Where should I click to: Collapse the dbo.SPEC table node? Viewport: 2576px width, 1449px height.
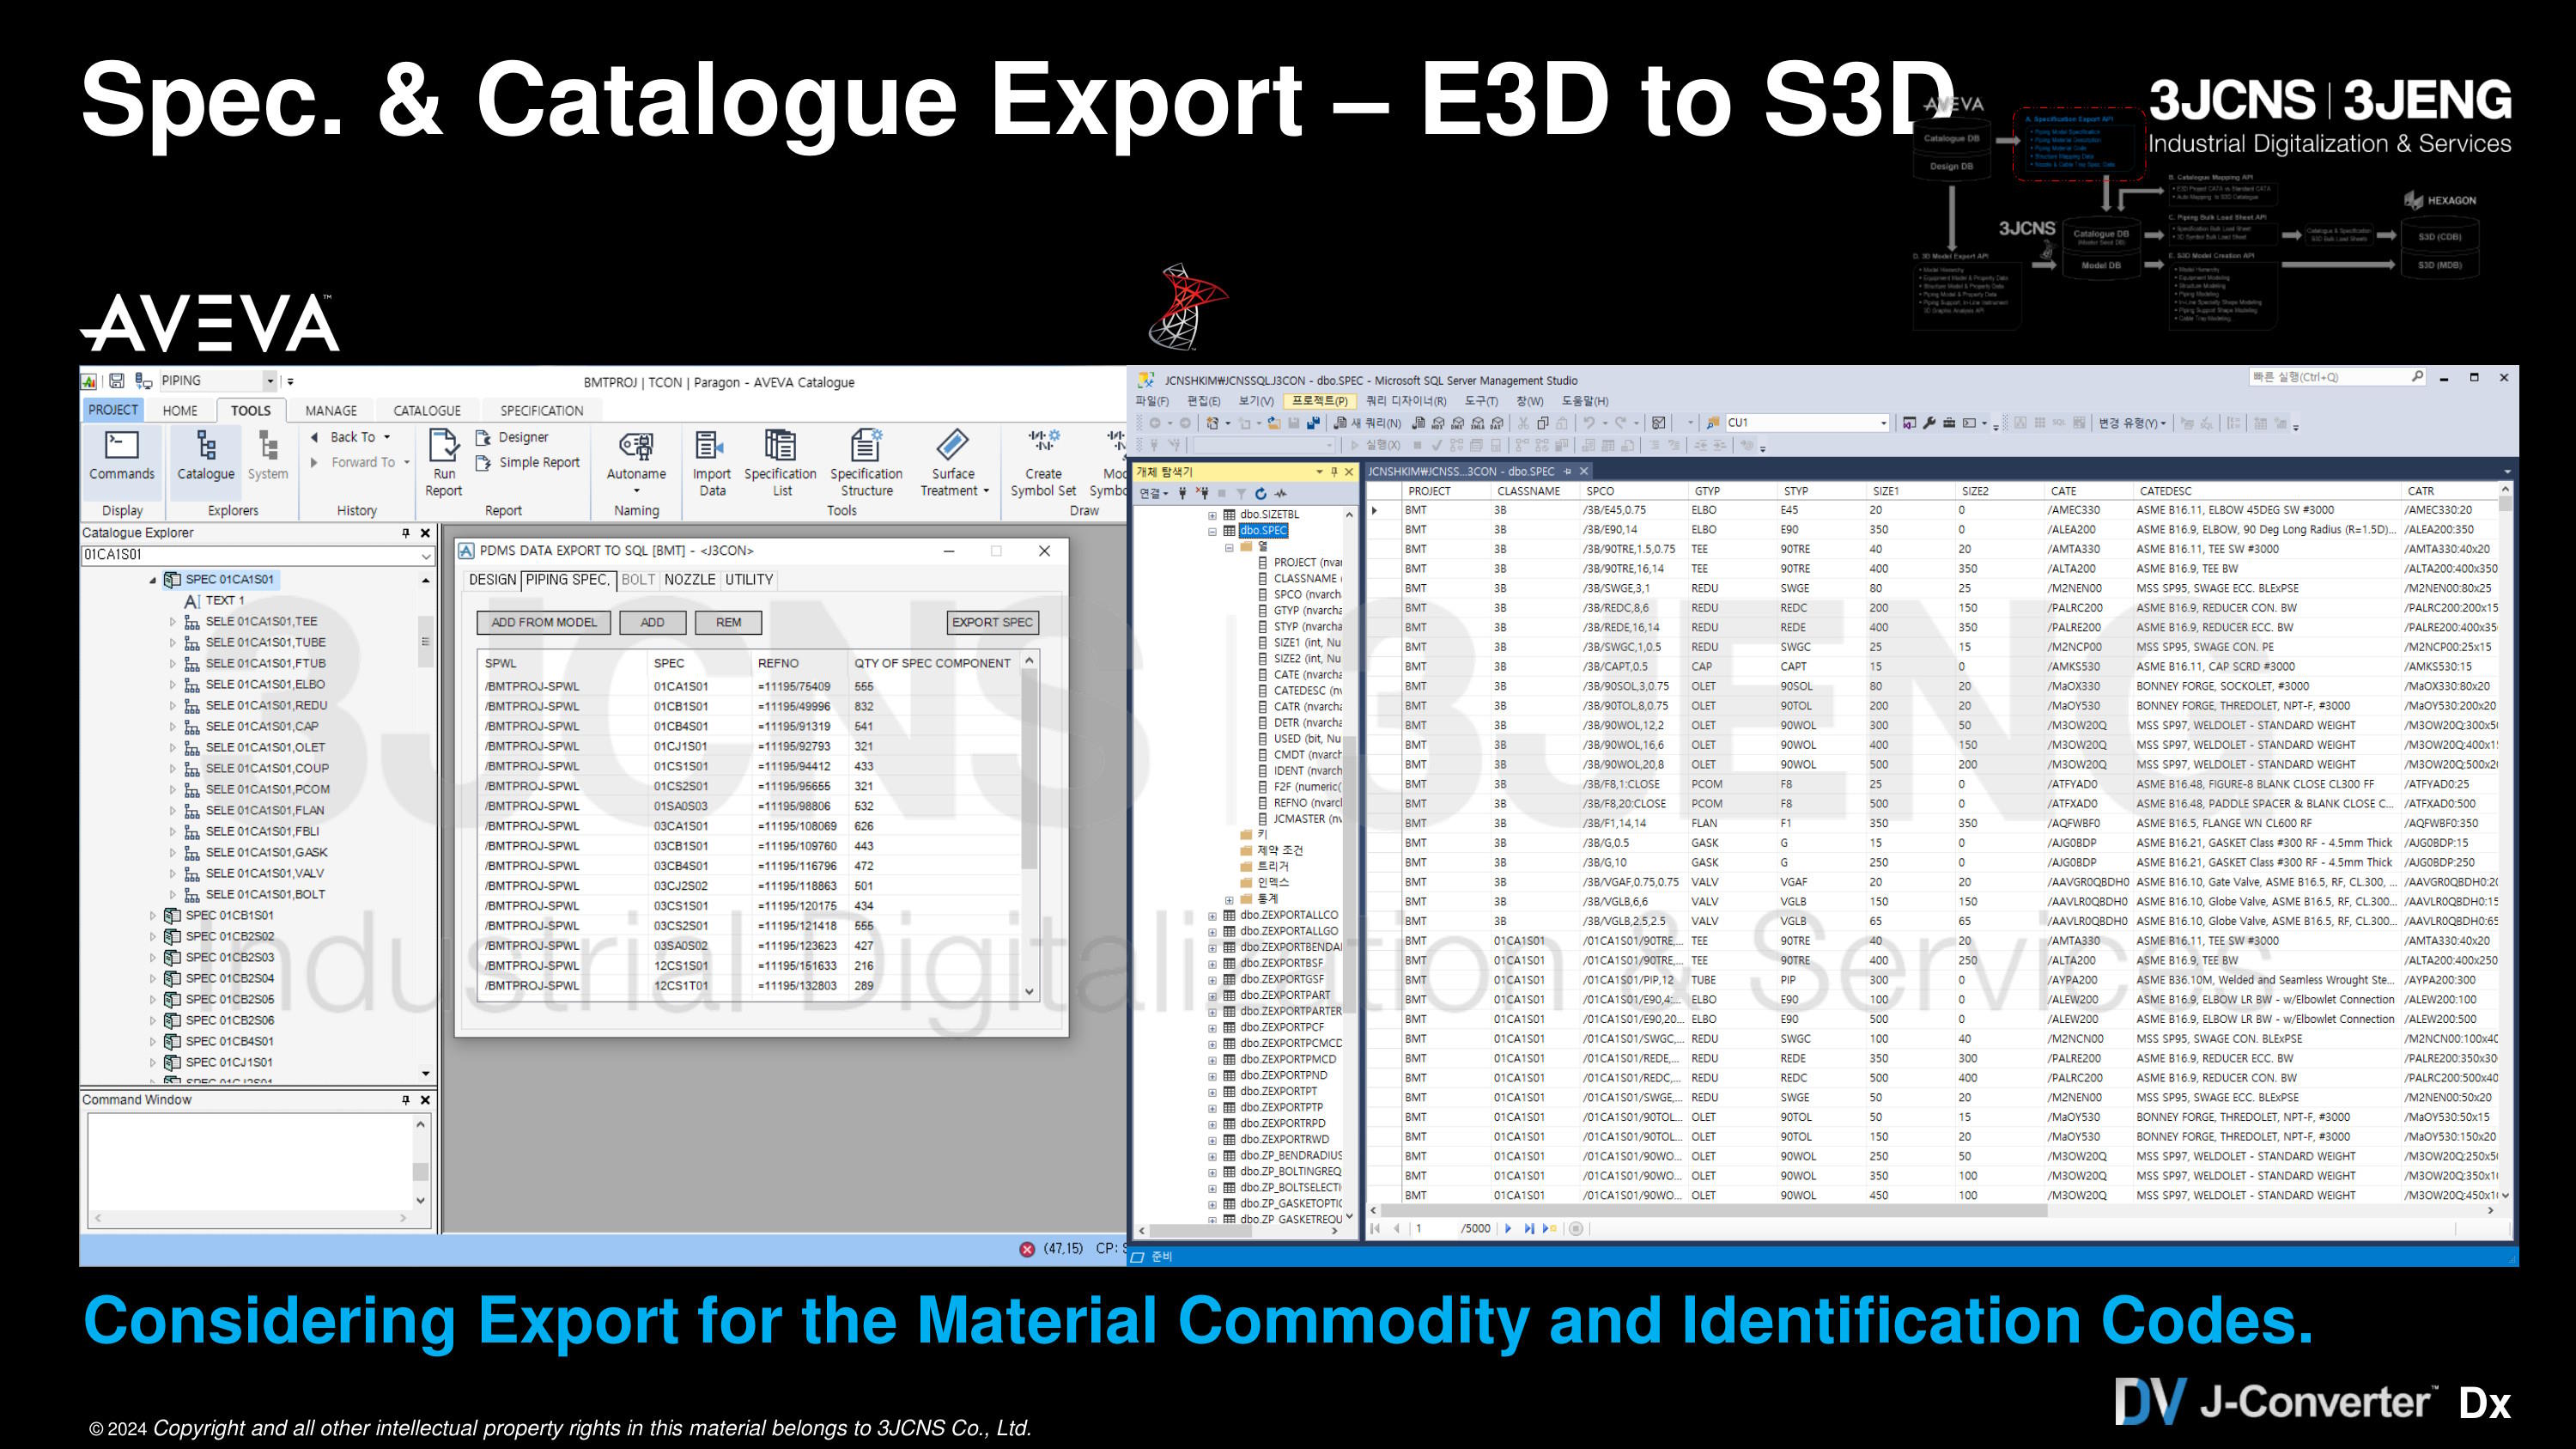click(x=1213, y=532)
